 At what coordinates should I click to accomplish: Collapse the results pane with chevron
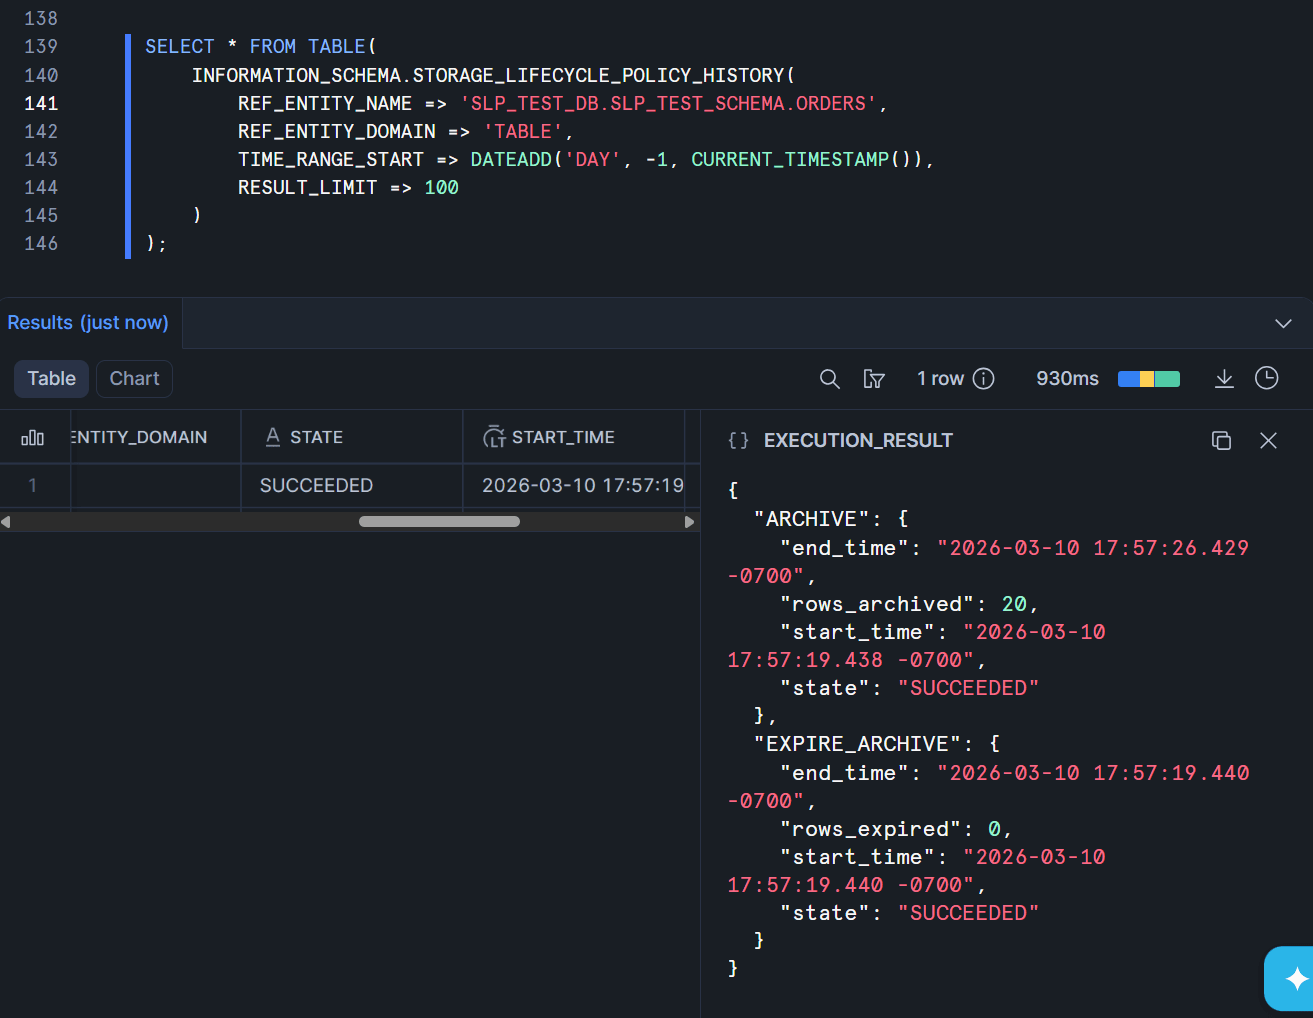pos(1283,323)
